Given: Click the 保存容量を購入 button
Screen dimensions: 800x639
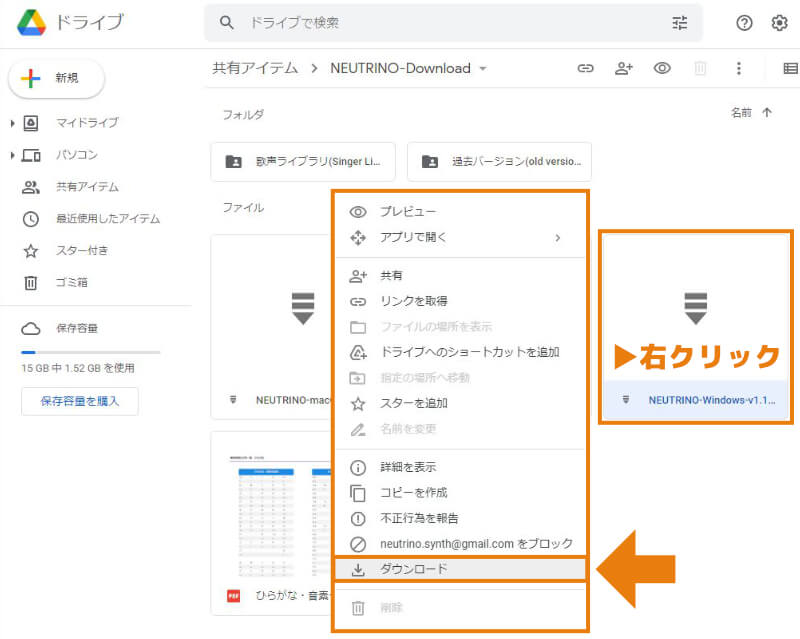Looking at the screenshot, I should coord(80,401).
